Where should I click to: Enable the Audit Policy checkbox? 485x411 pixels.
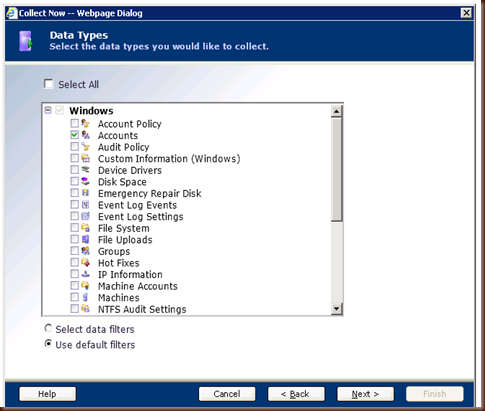pyautogui.click(x=75, y=147)
